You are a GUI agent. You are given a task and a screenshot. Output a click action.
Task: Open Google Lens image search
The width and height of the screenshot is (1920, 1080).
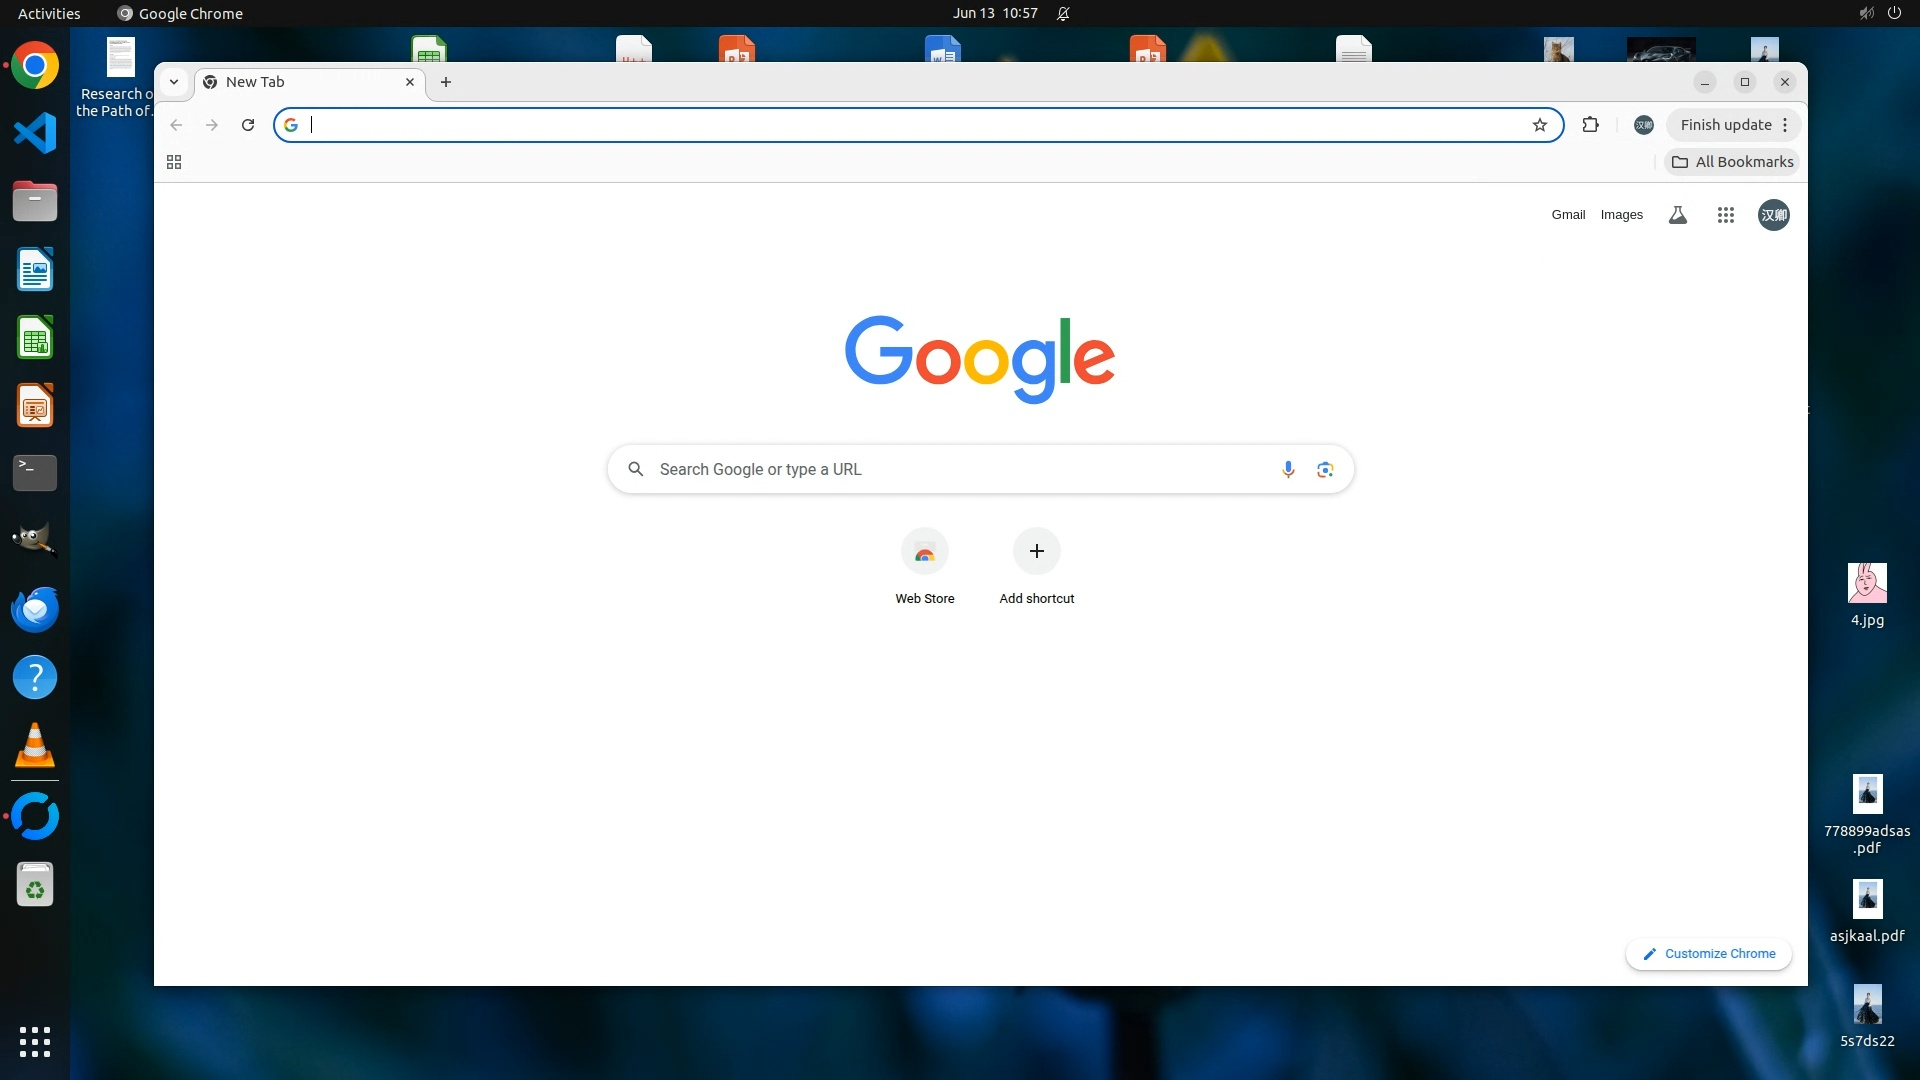(1325, 469)
